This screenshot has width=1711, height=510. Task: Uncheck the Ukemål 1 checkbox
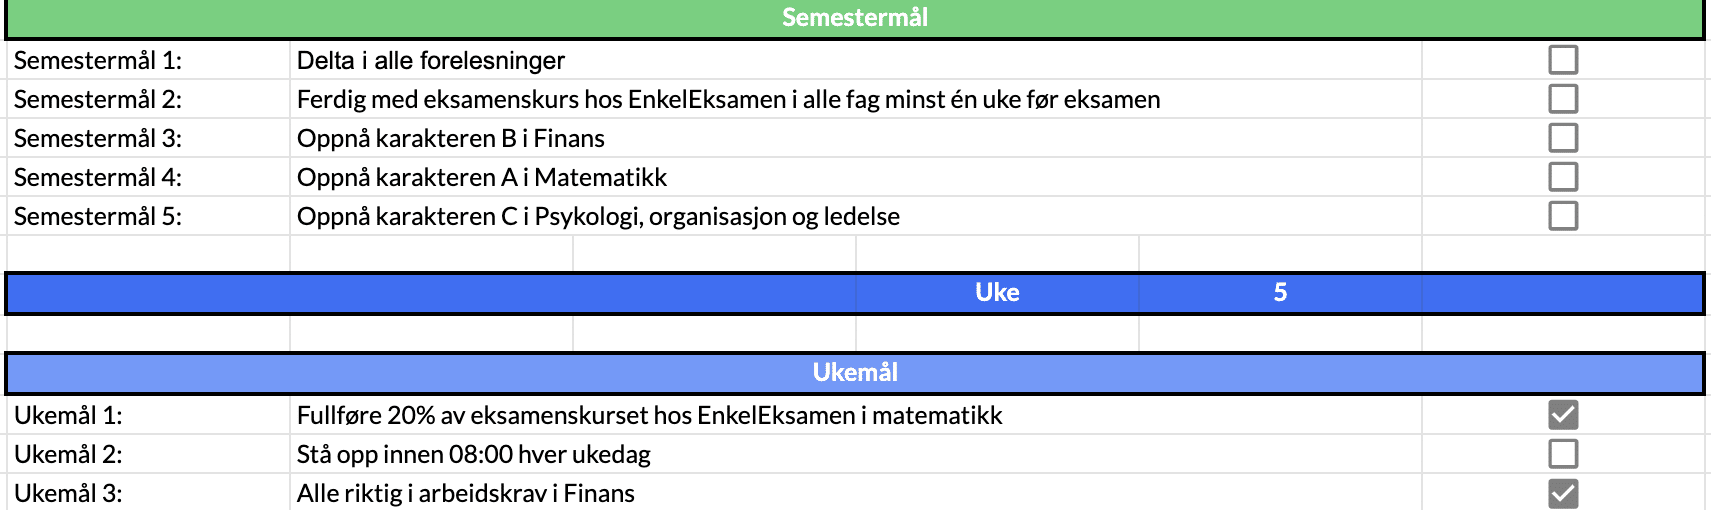tap(1563, 415)
